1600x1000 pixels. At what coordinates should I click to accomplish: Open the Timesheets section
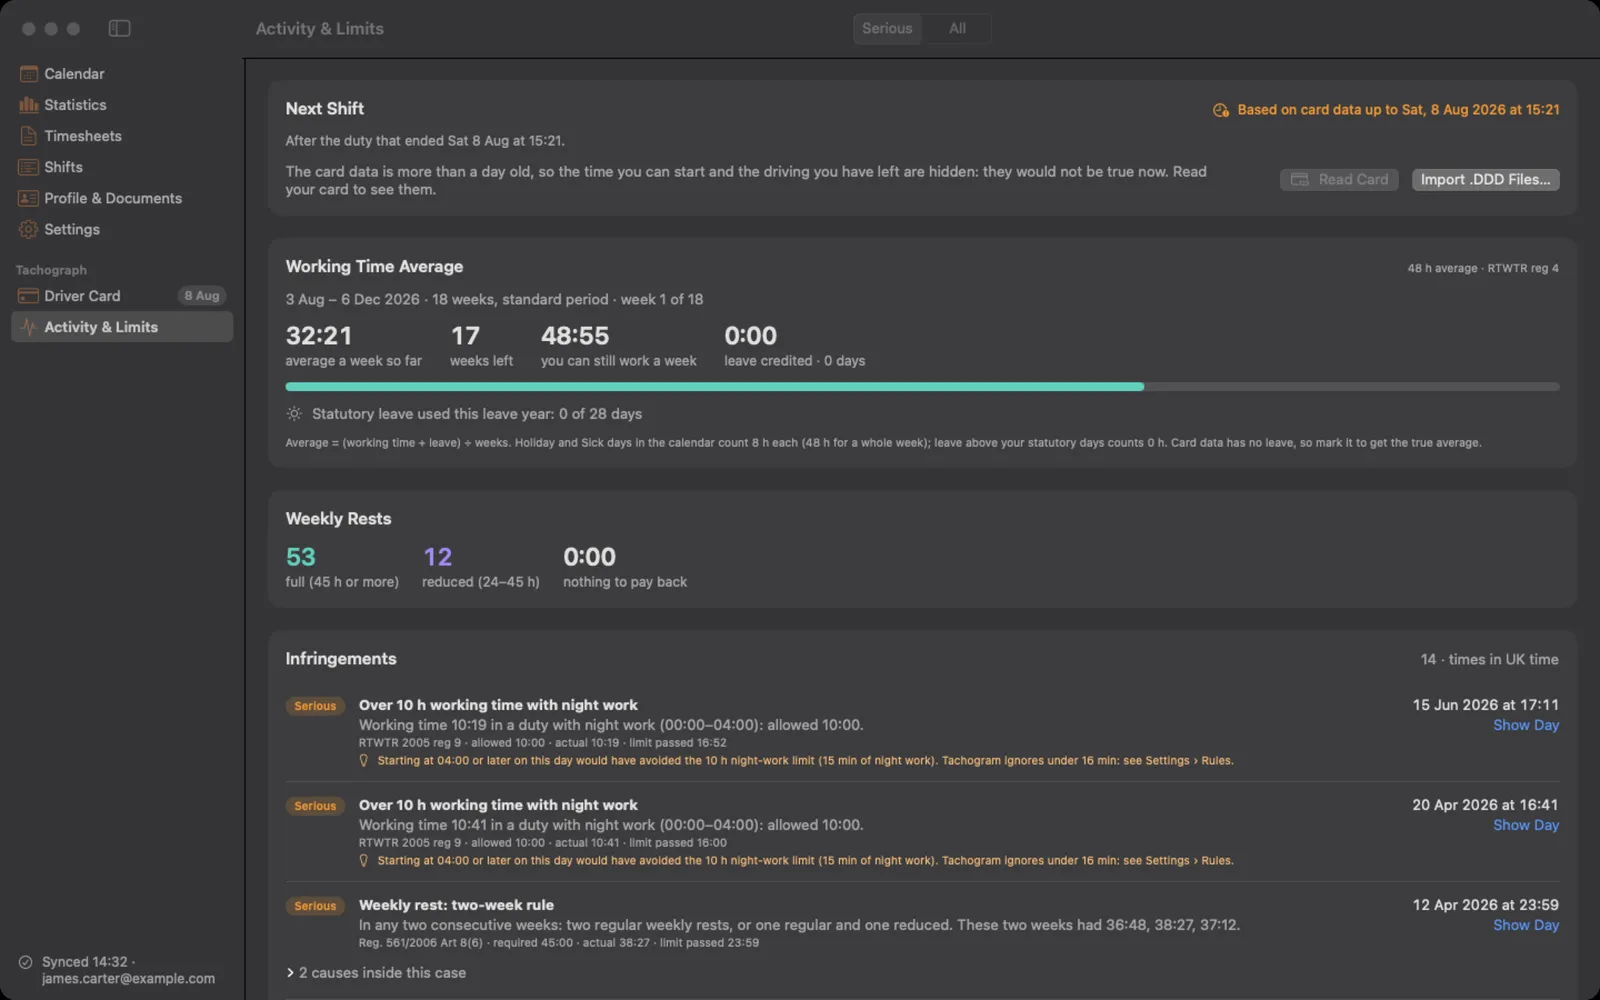122,136
